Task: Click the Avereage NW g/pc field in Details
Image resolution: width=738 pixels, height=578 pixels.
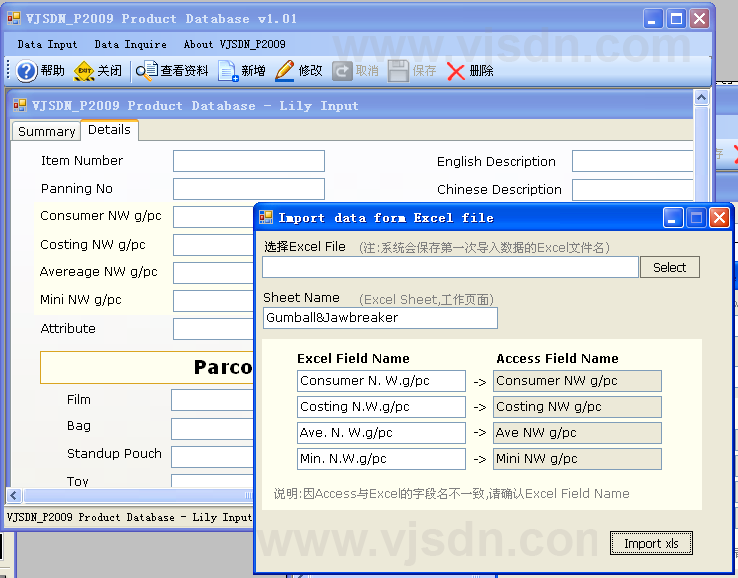Action: tap(213, 273)
